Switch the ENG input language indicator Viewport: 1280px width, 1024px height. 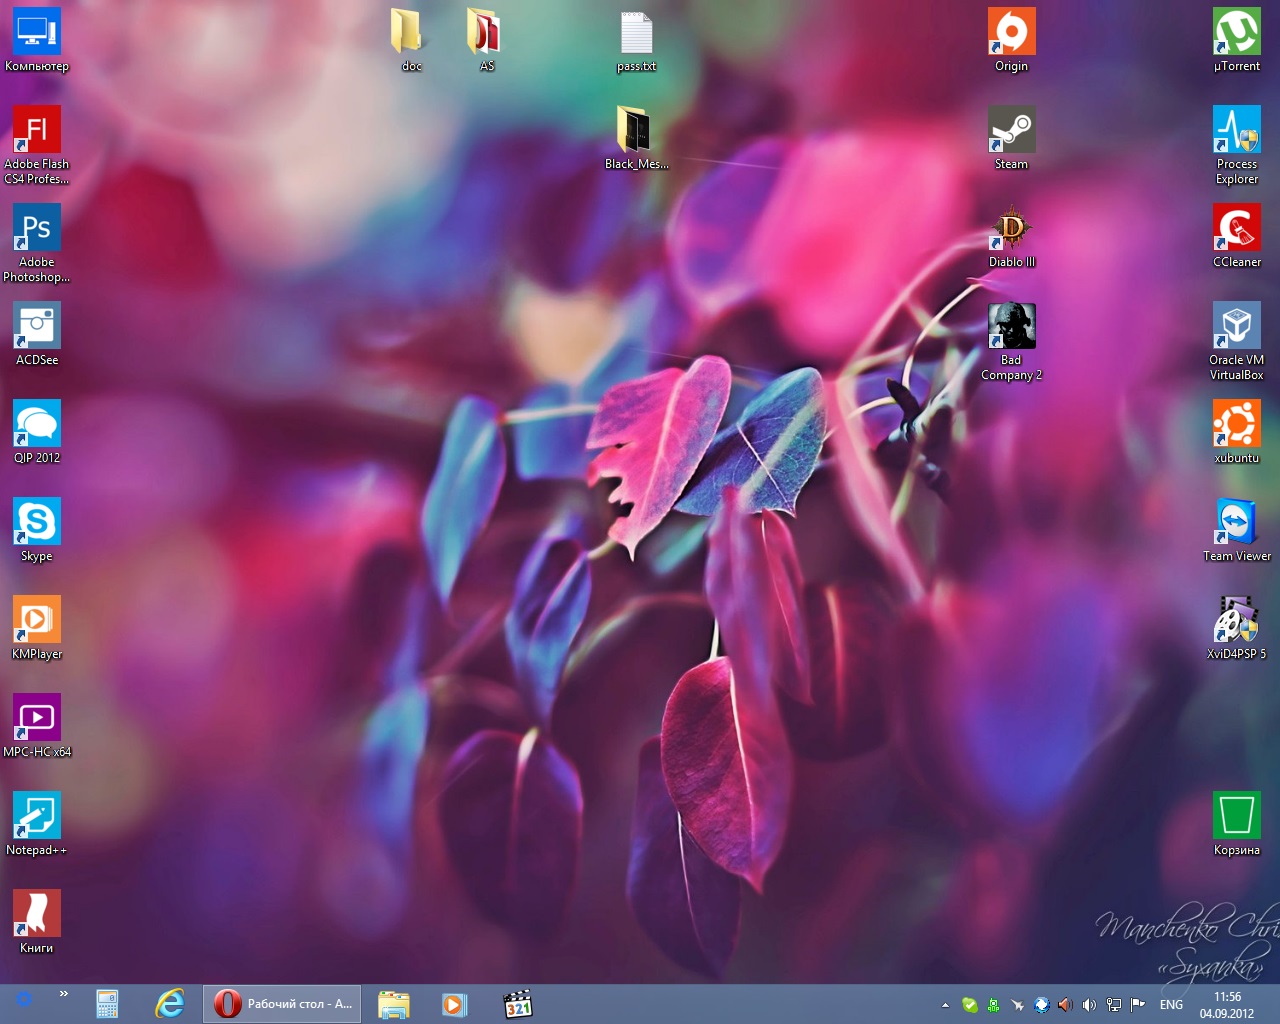point(1171,1005)
